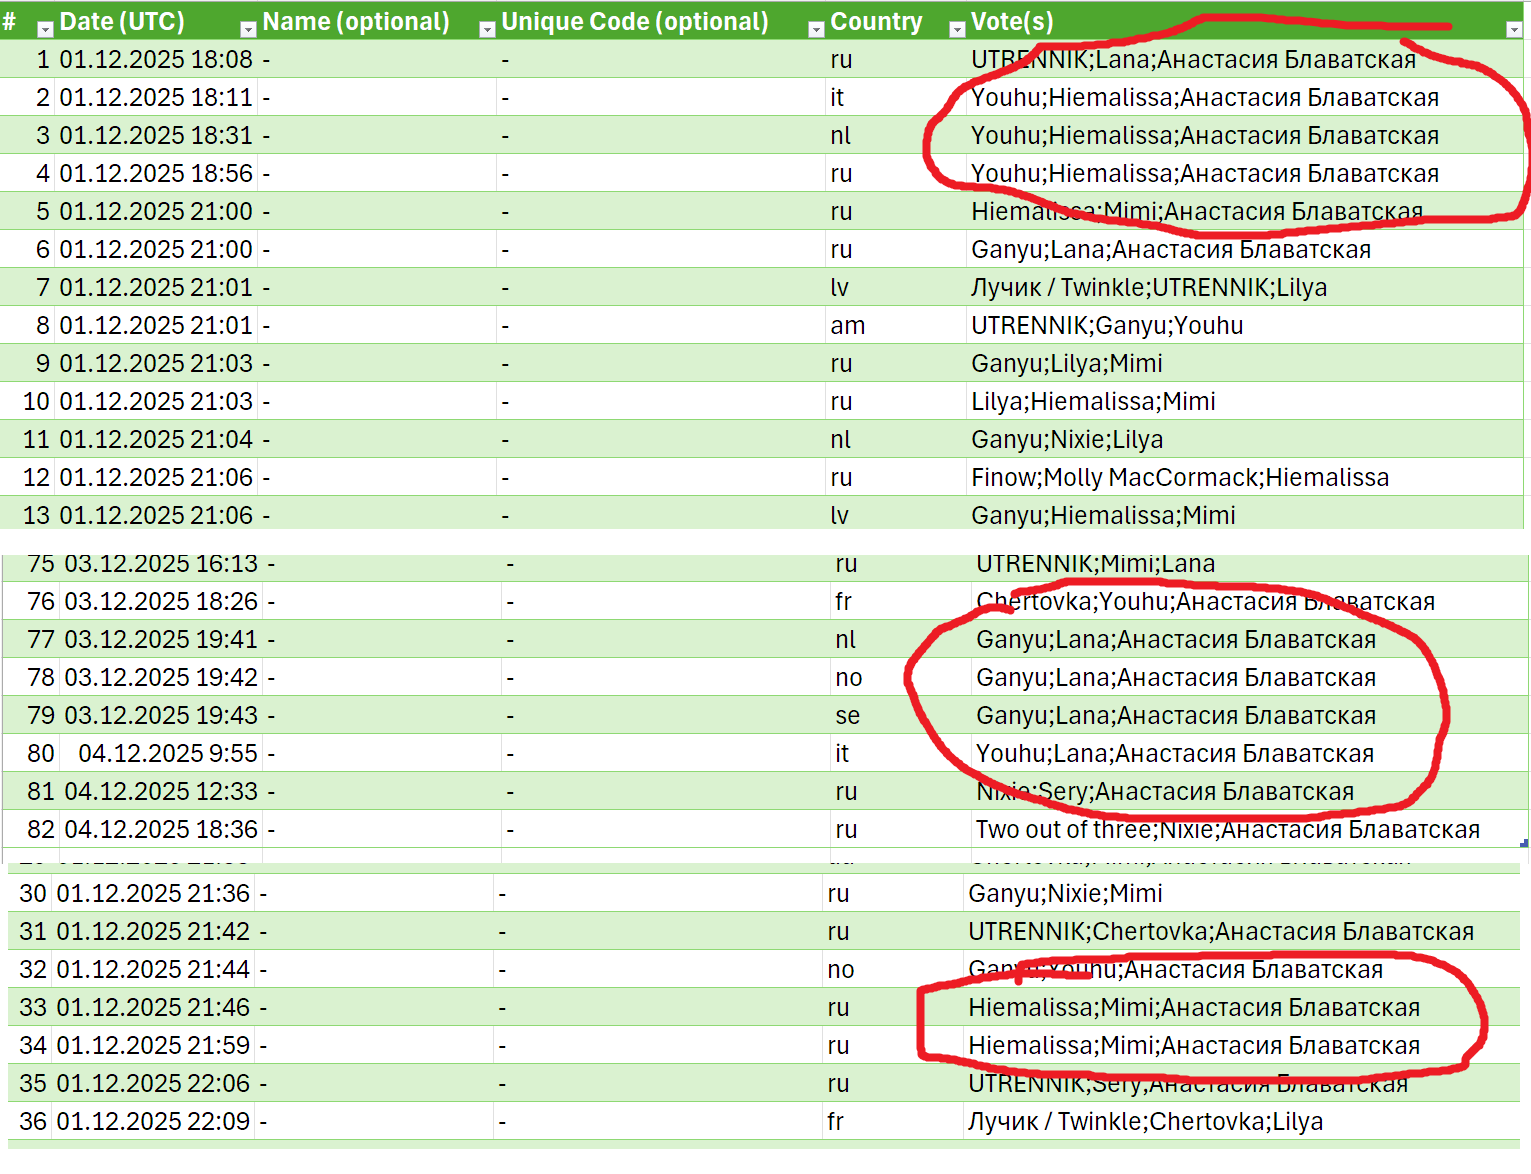This screenshot has width=1531, height=1174.
Task: Click the Лучик / Twinkle;UTRENNIK;Lilya vote cell
Action: 1149,287
